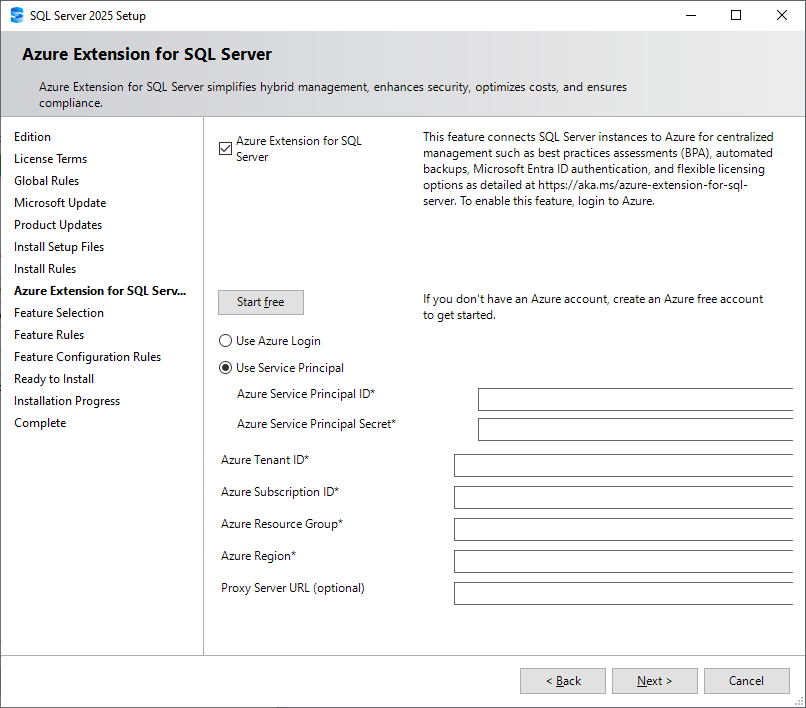
Task: Select Feature Configuration Rules step
Action: [x=87, y=357]
